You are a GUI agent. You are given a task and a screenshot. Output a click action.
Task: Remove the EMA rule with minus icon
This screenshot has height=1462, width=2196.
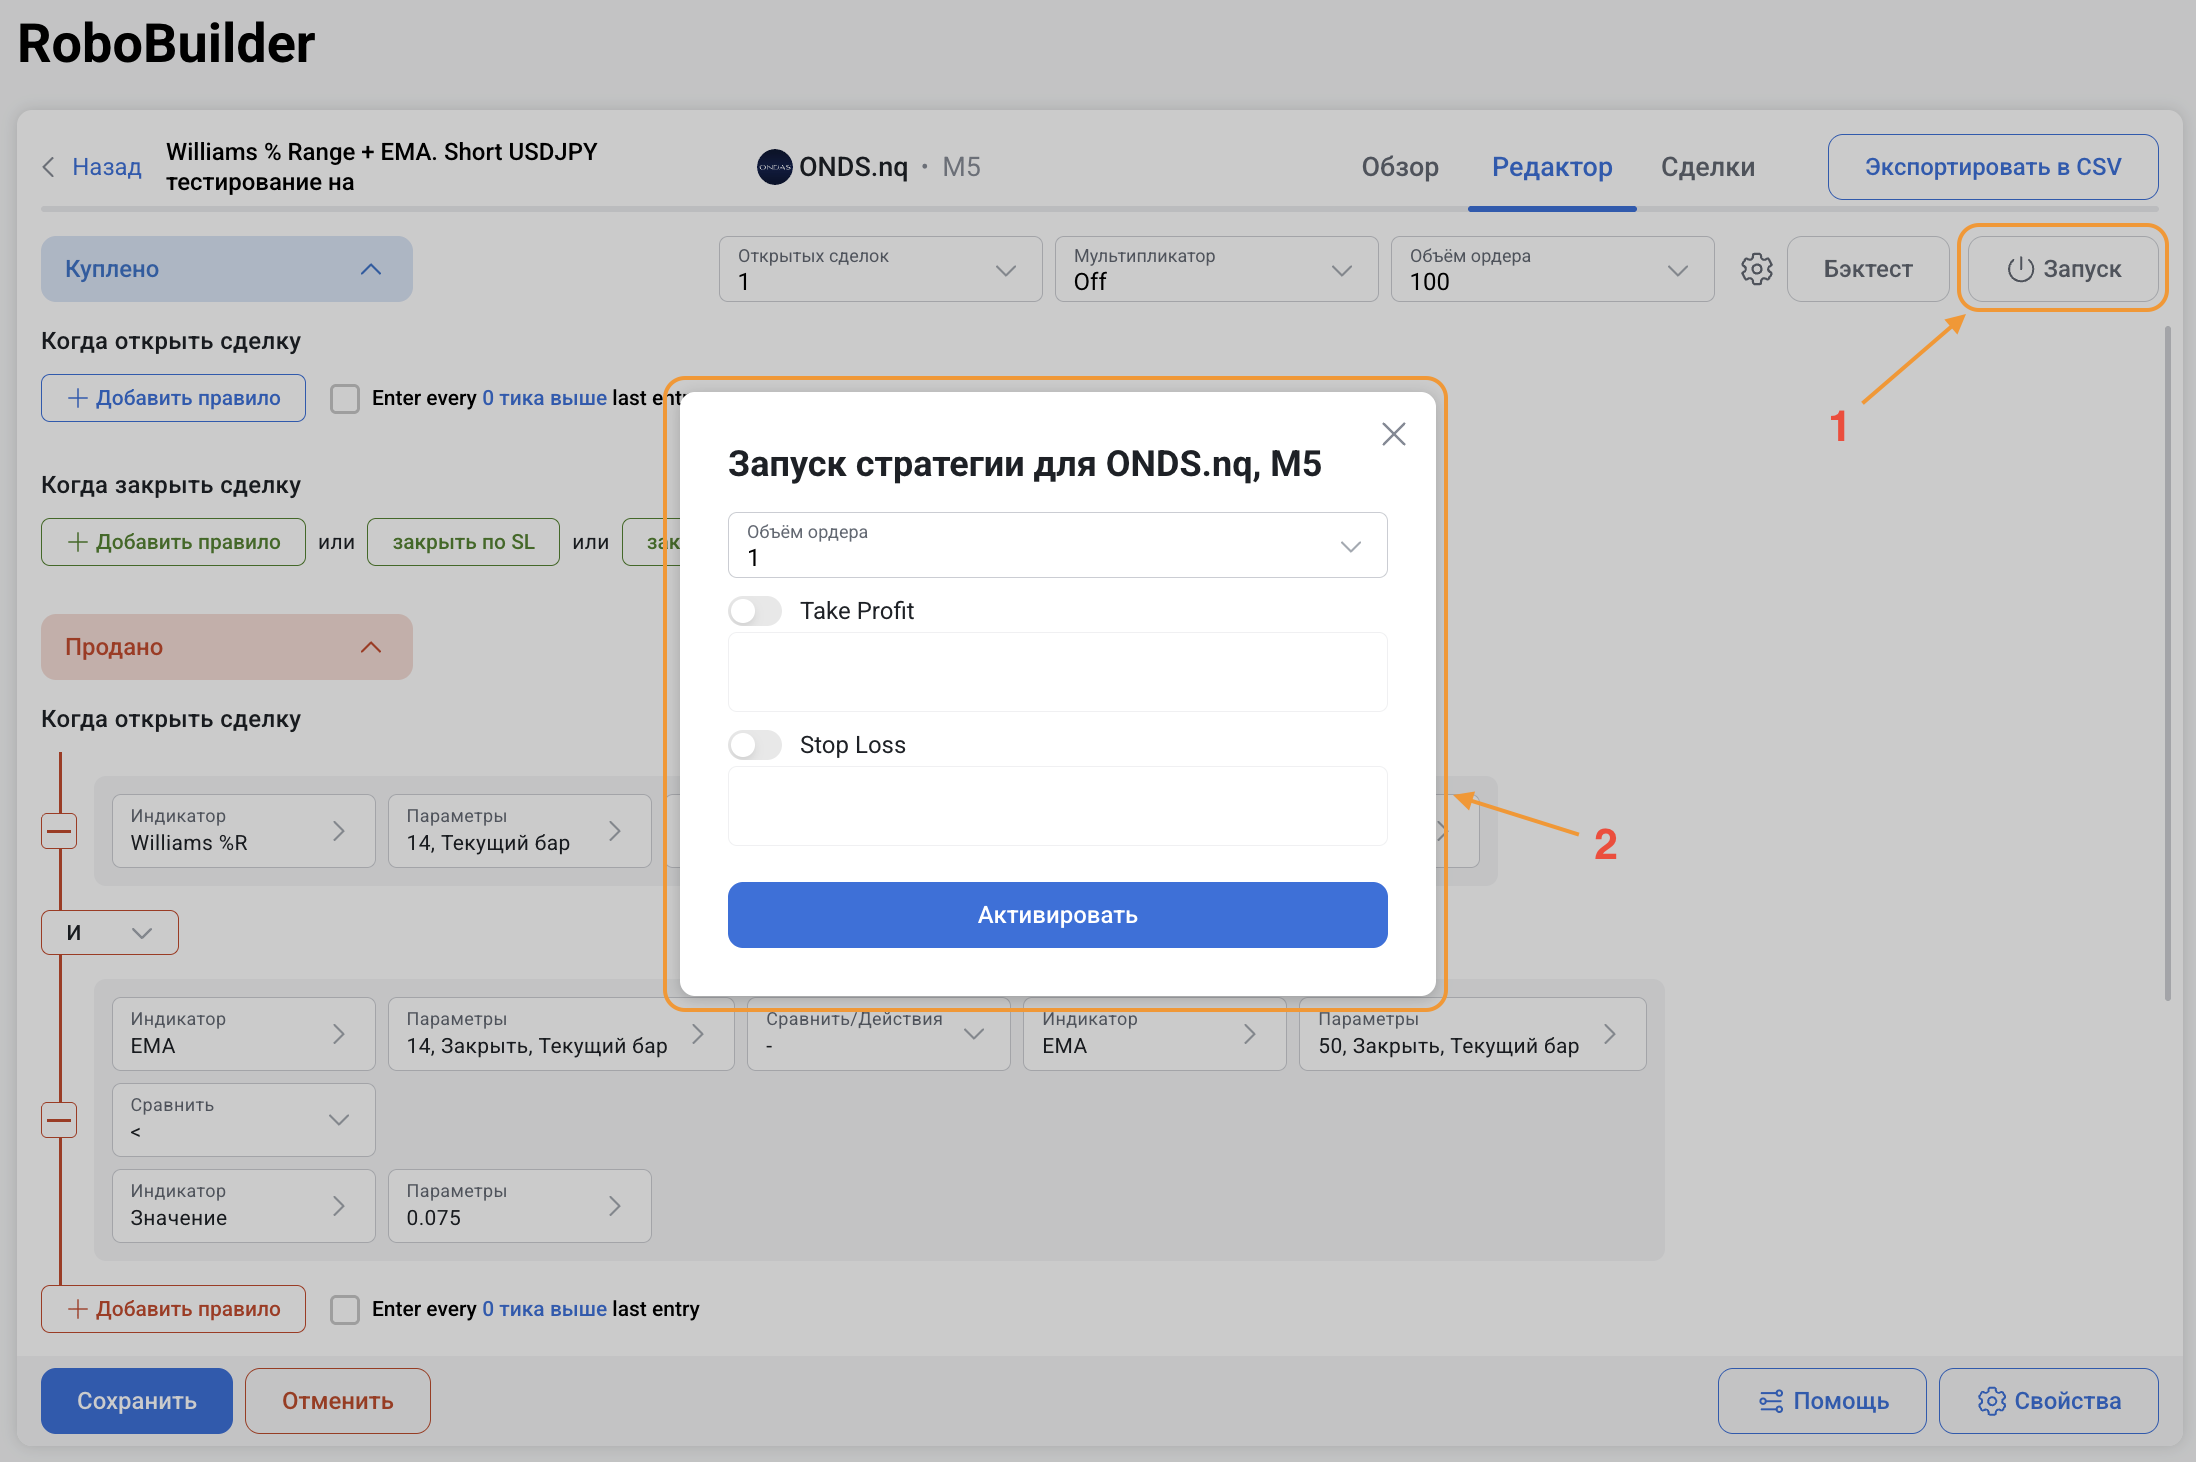point(59,1119)
